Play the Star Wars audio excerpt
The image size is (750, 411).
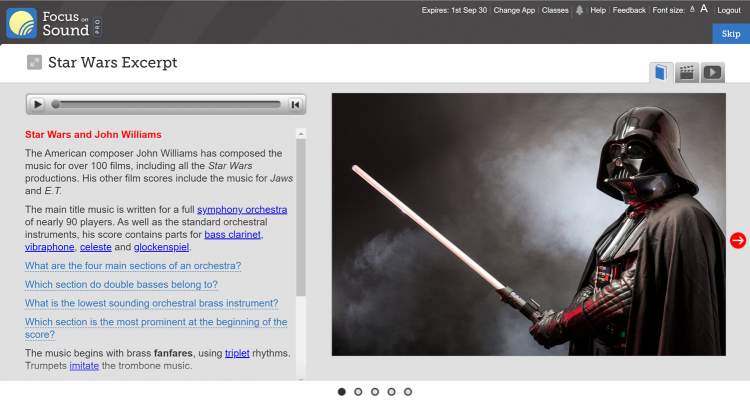coord(37,104)
